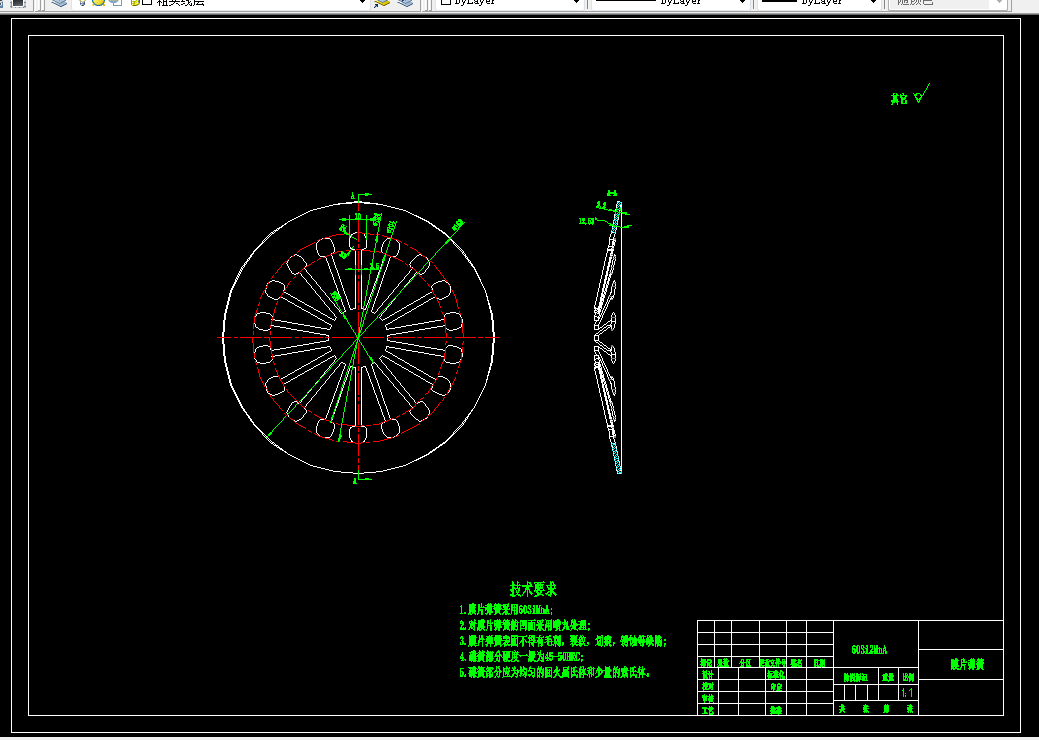Expand the ByLayer lineweight dropdown arrow
The height and width of the screenshot is (740, 1039).
tap(873, 3)
